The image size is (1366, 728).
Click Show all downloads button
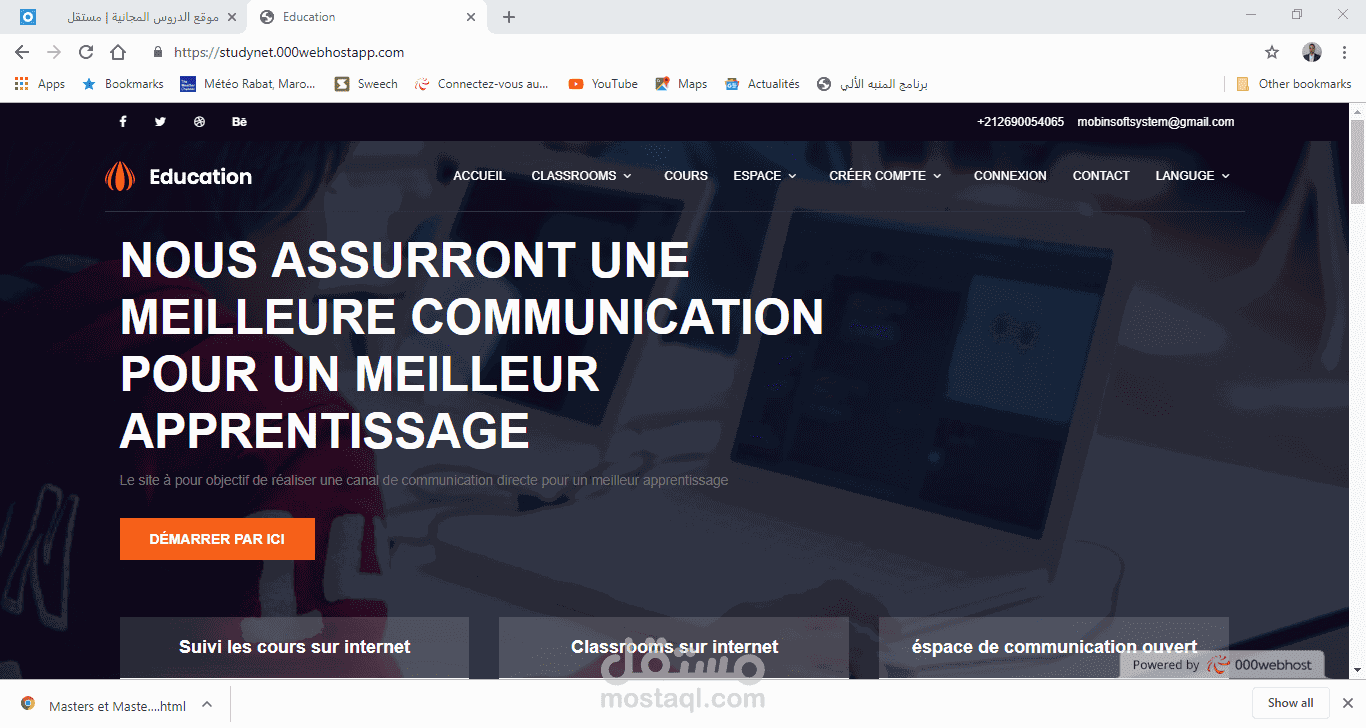(1290, 703)
